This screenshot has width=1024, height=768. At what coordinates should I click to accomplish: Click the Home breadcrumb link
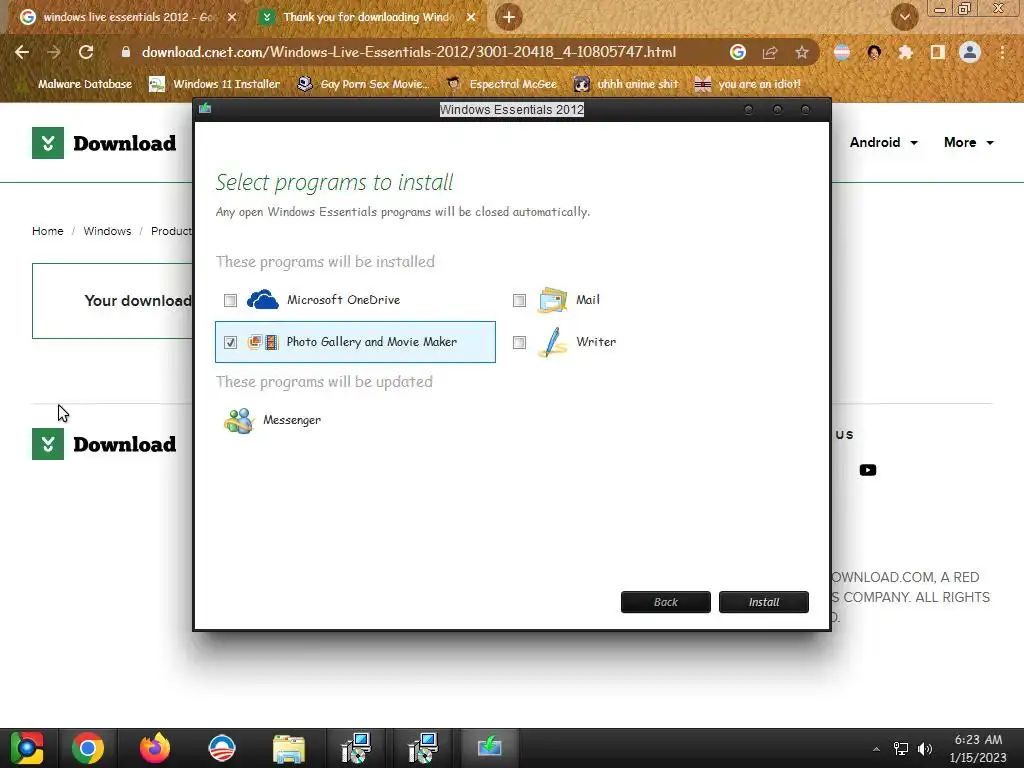[48, 231]
